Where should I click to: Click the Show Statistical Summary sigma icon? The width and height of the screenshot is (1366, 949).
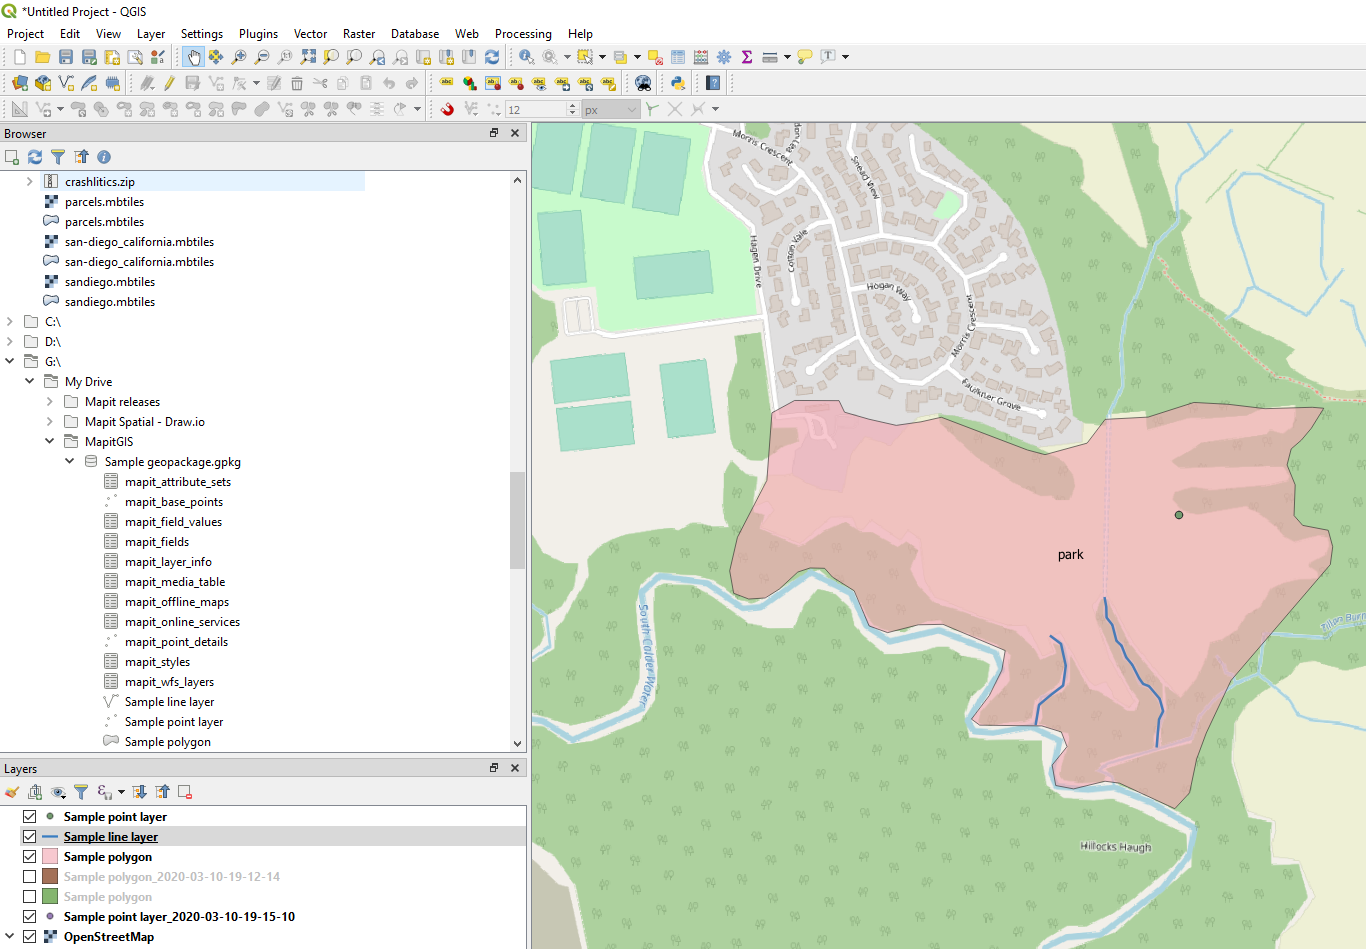[745, 57]
